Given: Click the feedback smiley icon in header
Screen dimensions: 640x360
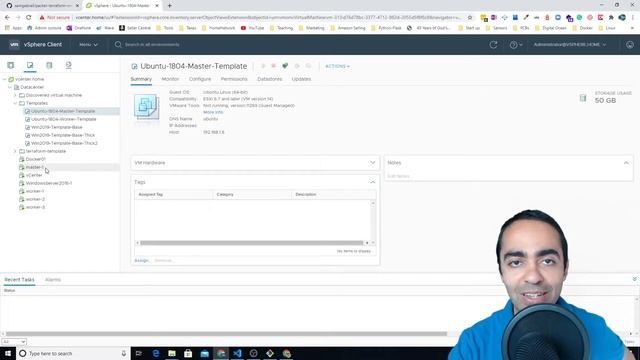Looking at the screenshot, I should pos(630,44).
